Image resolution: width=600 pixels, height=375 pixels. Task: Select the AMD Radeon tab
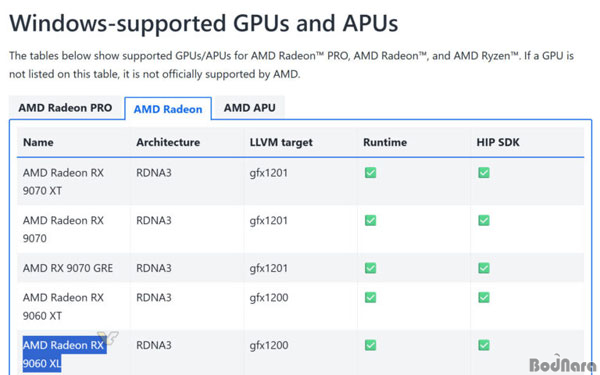(168, 109)
